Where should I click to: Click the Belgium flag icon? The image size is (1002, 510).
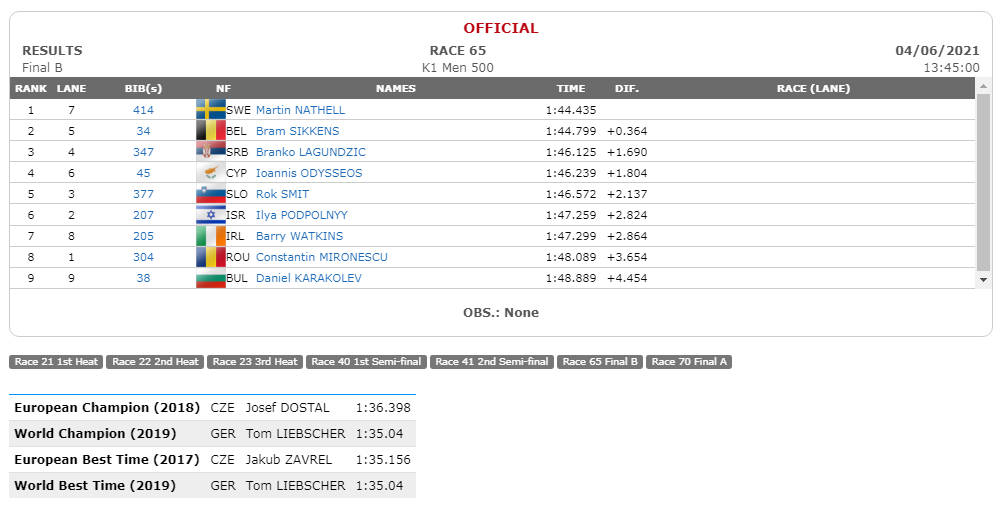pos(211,131)
